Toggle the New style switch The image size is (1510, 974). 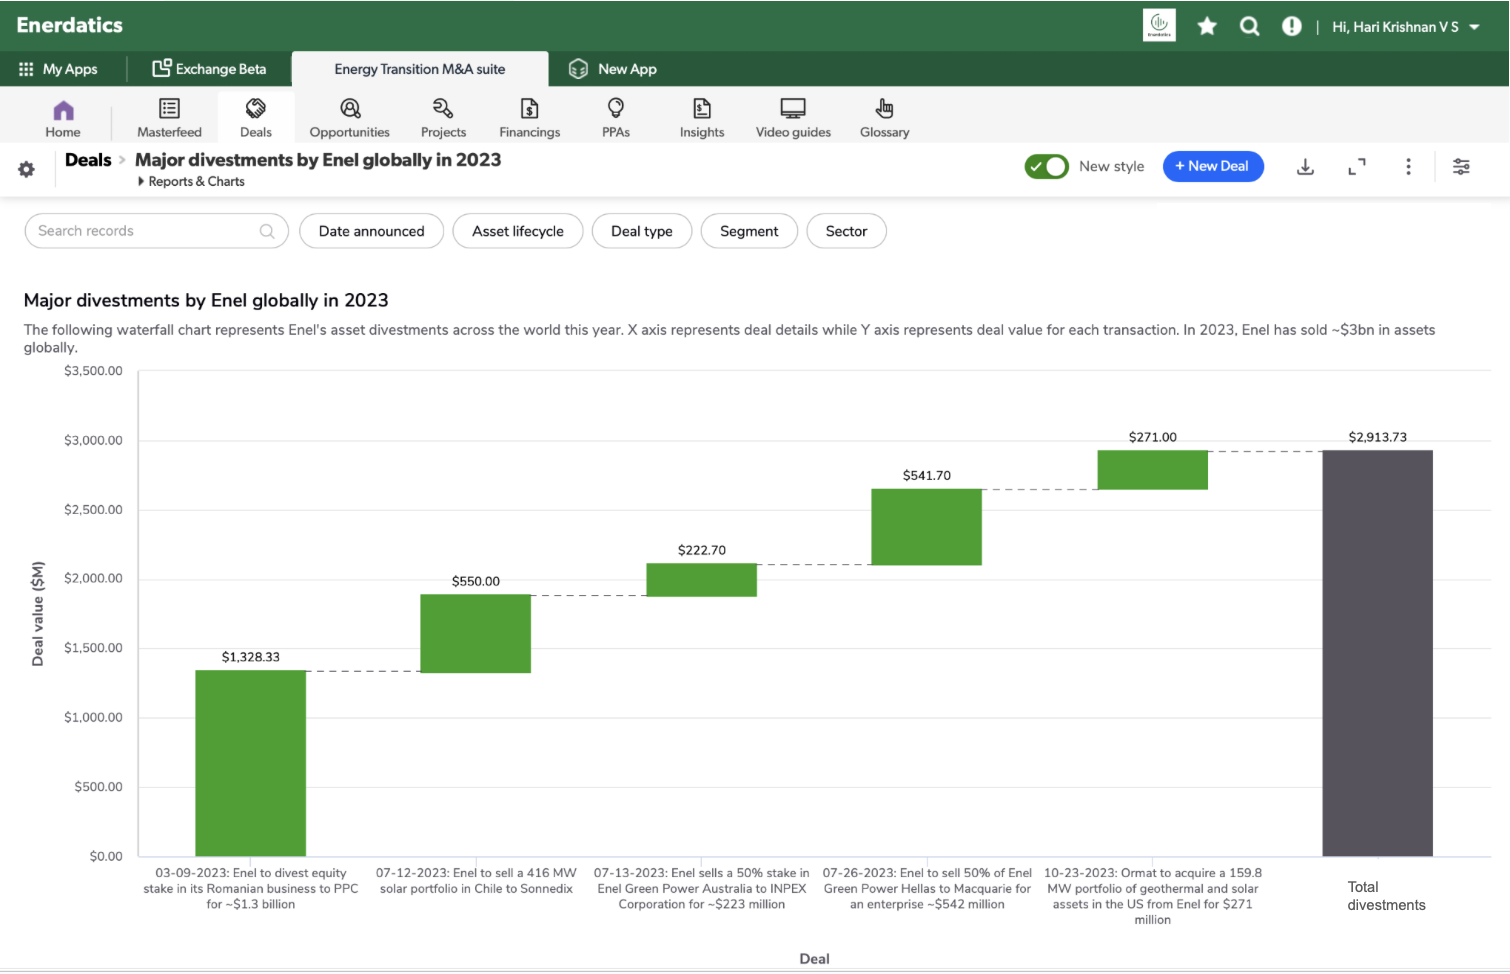coord(1046,167)
